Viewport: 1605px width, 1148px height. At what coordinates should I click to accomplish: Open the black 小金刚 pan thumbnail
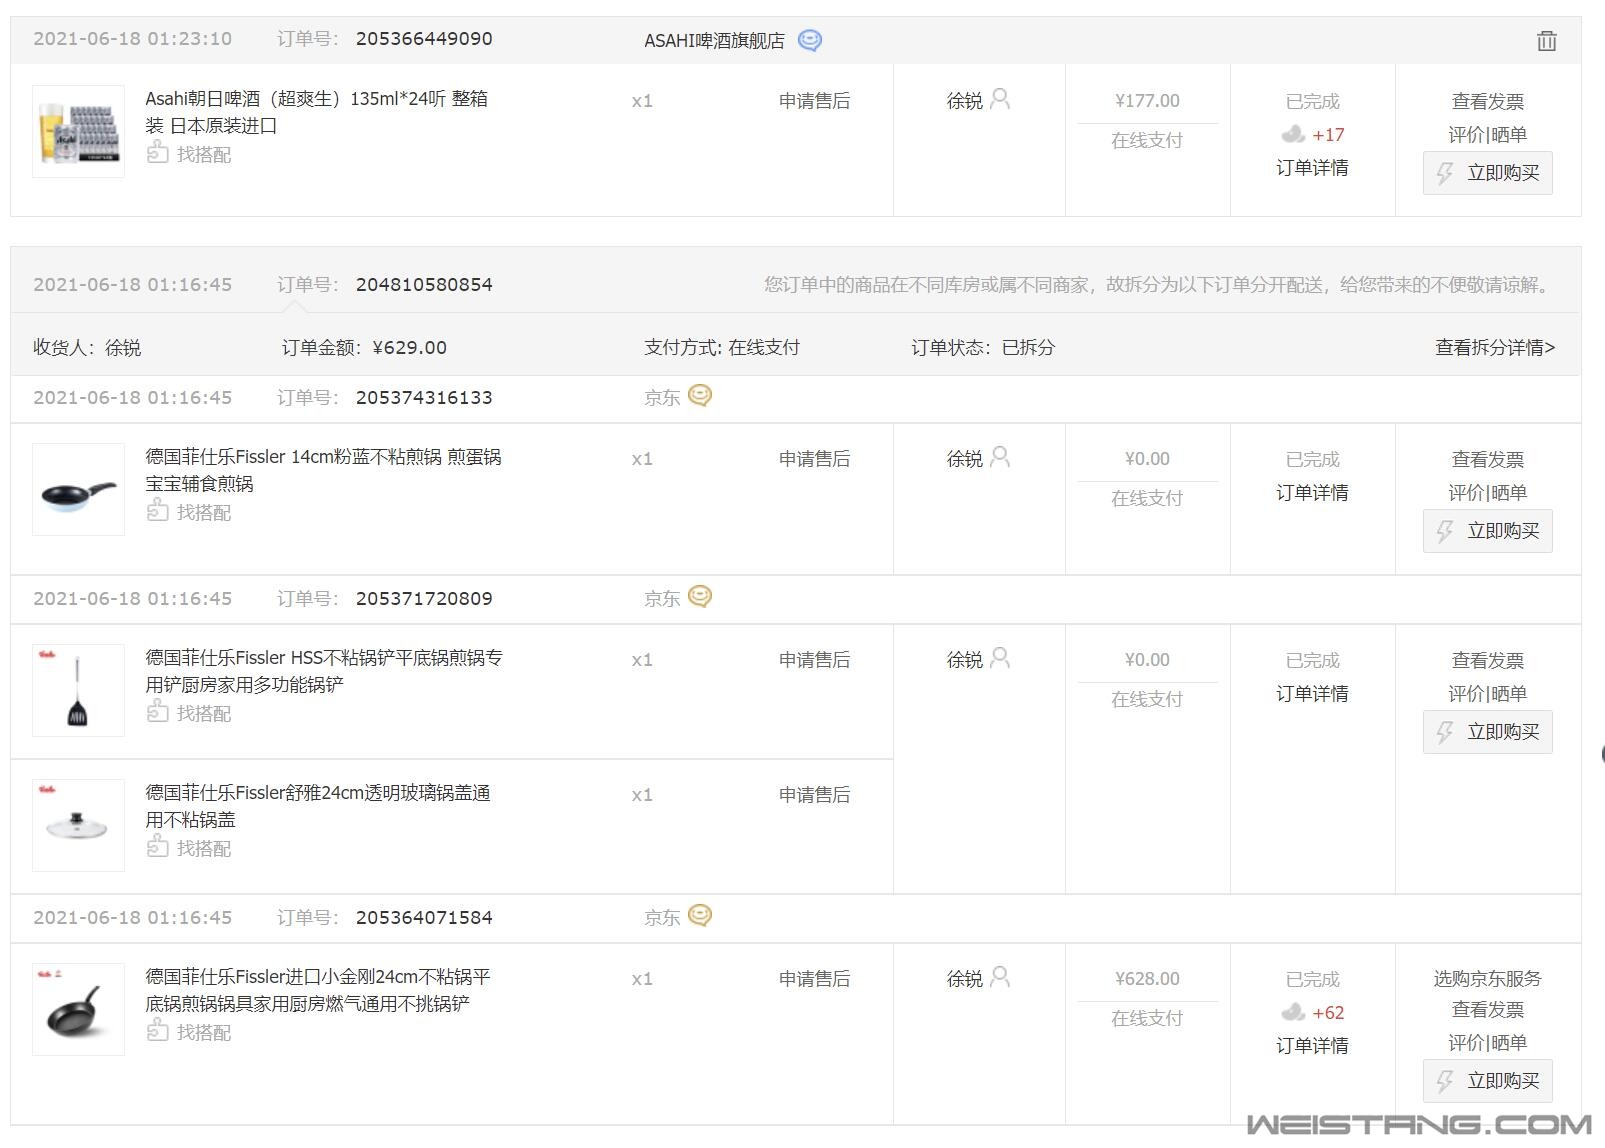coord(78,1009)
